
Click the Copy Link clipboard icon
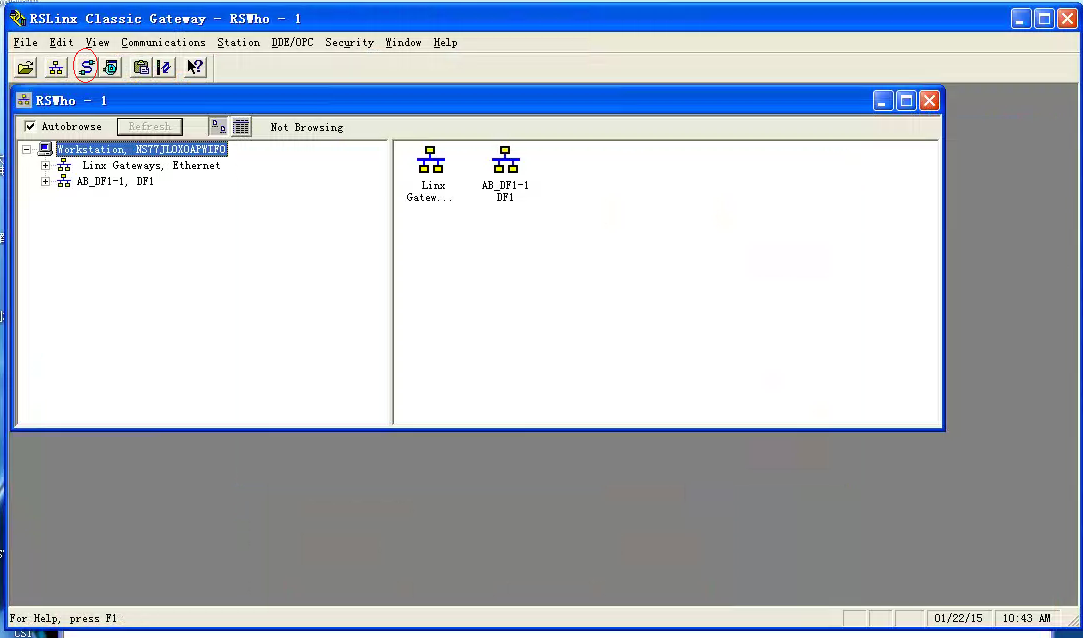[141, 67]
